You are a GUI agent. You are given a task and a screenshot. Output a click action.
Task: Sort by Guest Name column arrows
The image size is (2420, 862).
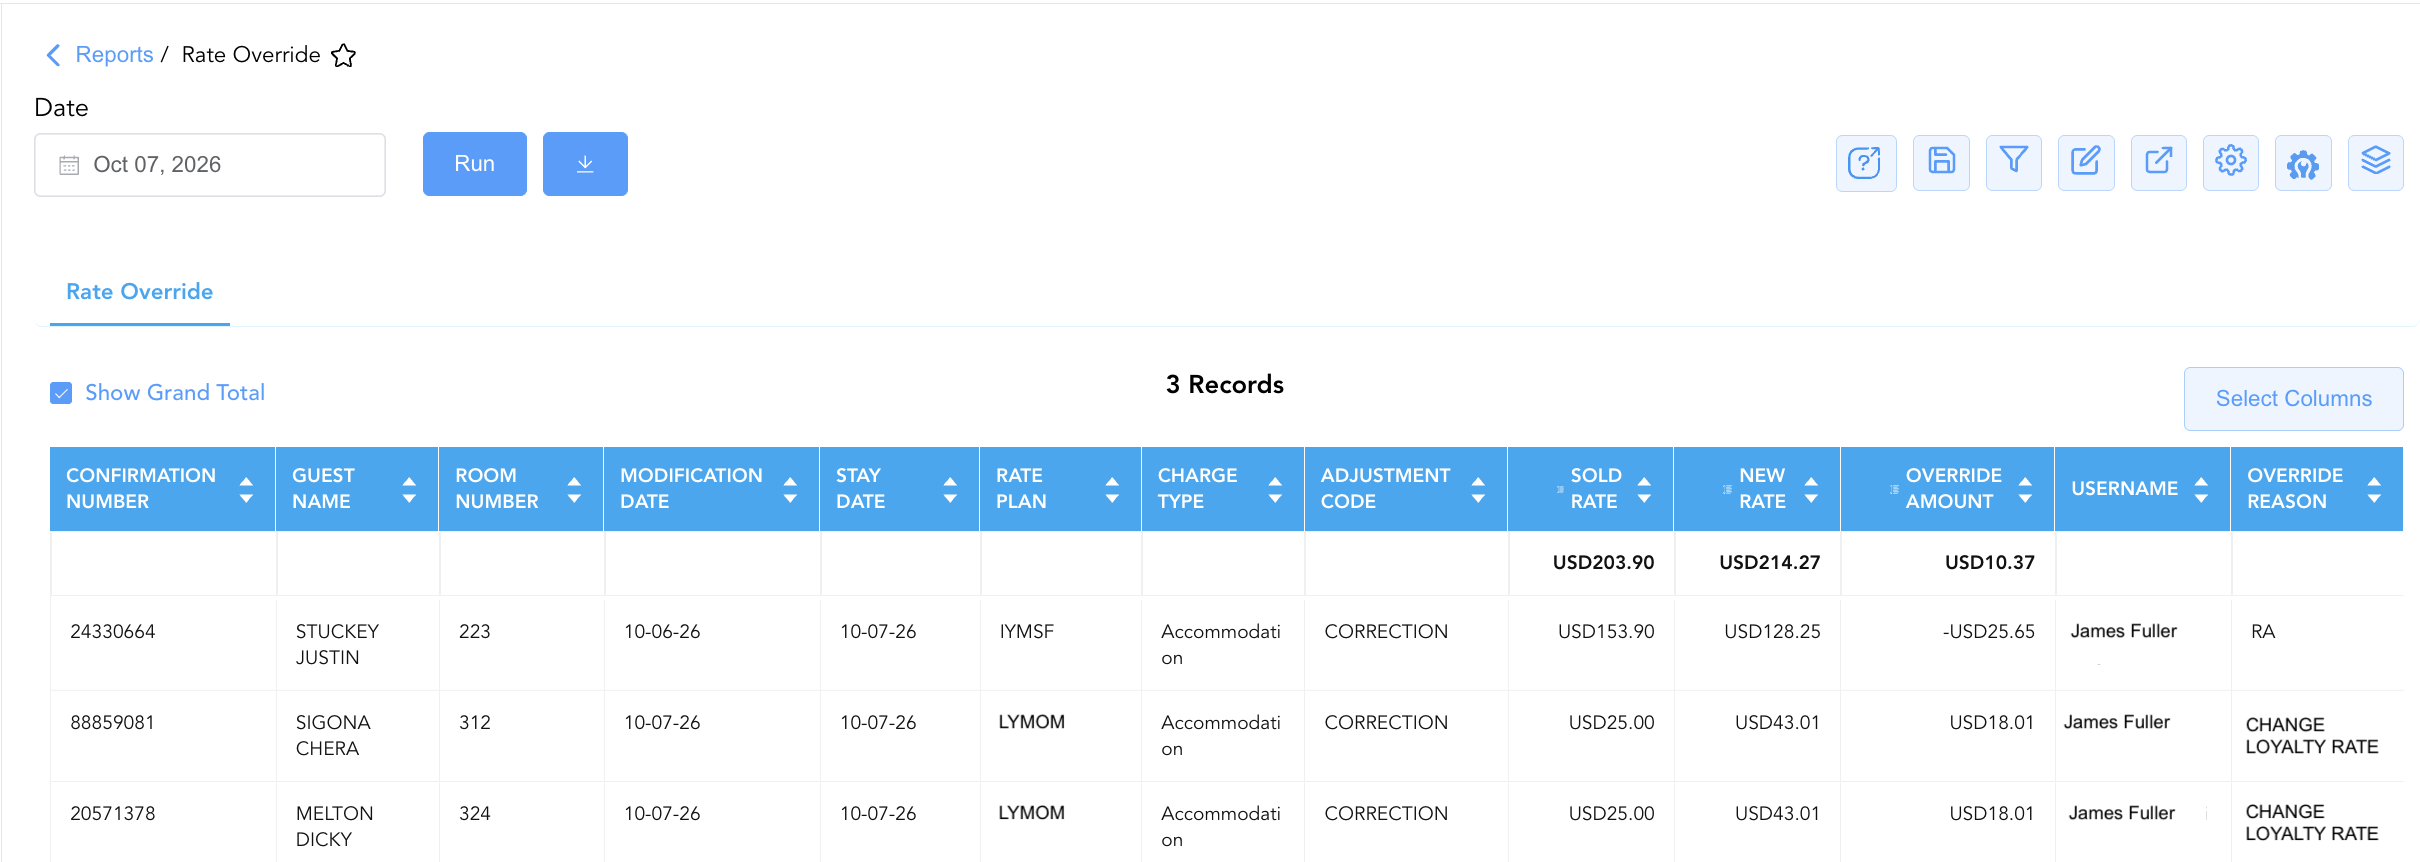coord(409,489)
